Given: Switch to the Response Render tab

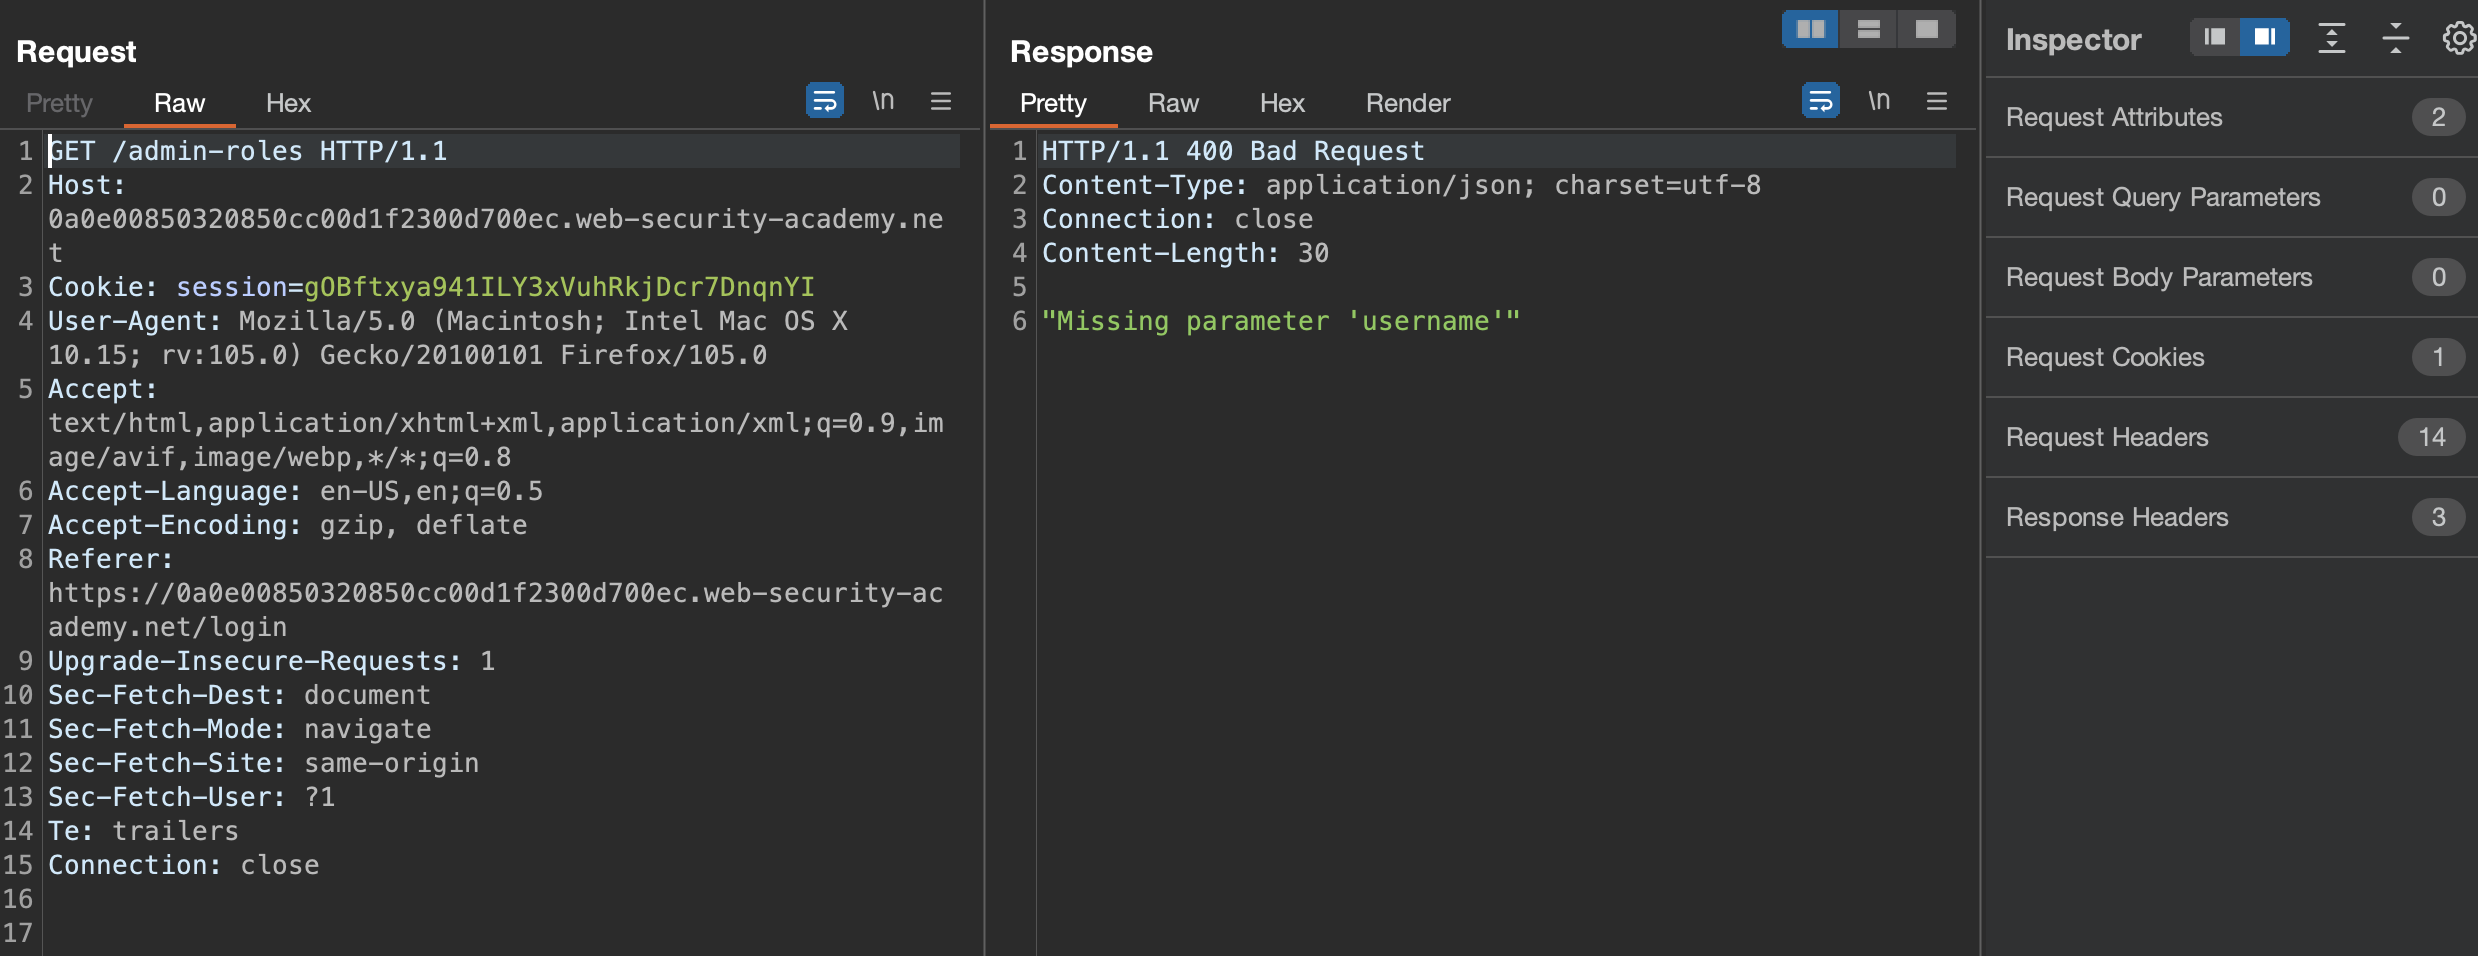Looking at the screenshot, I should [1407, 103].
